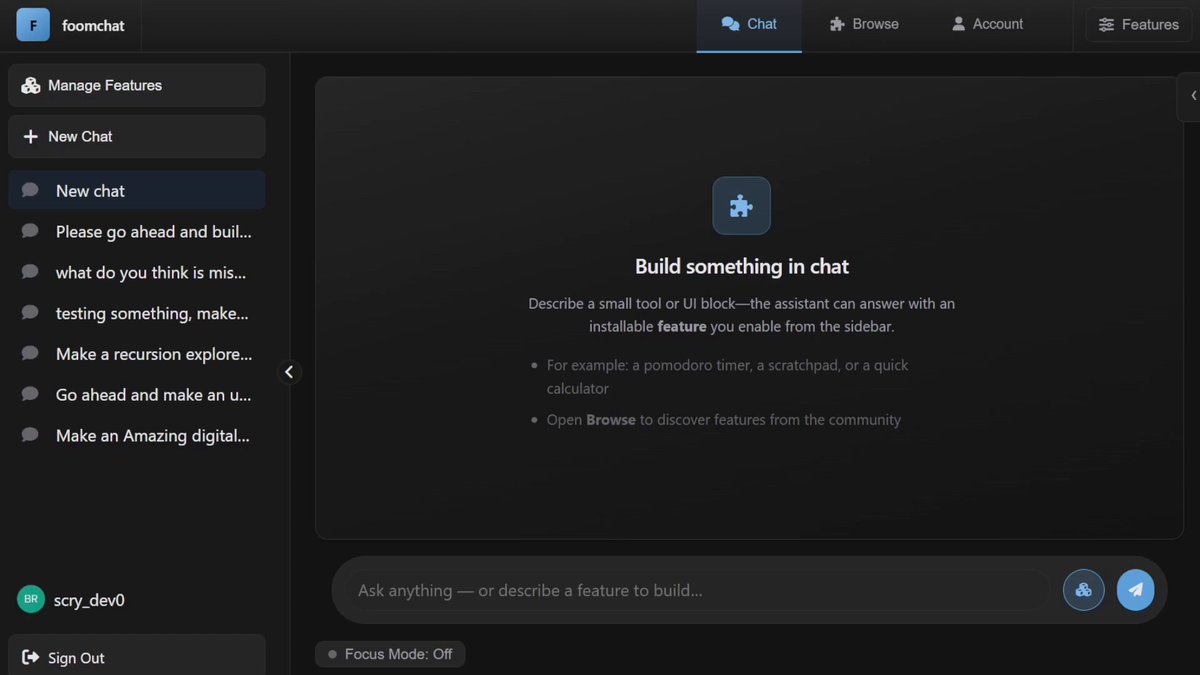
Task: Click the Ask anything message input field
Action: point(698,590)
